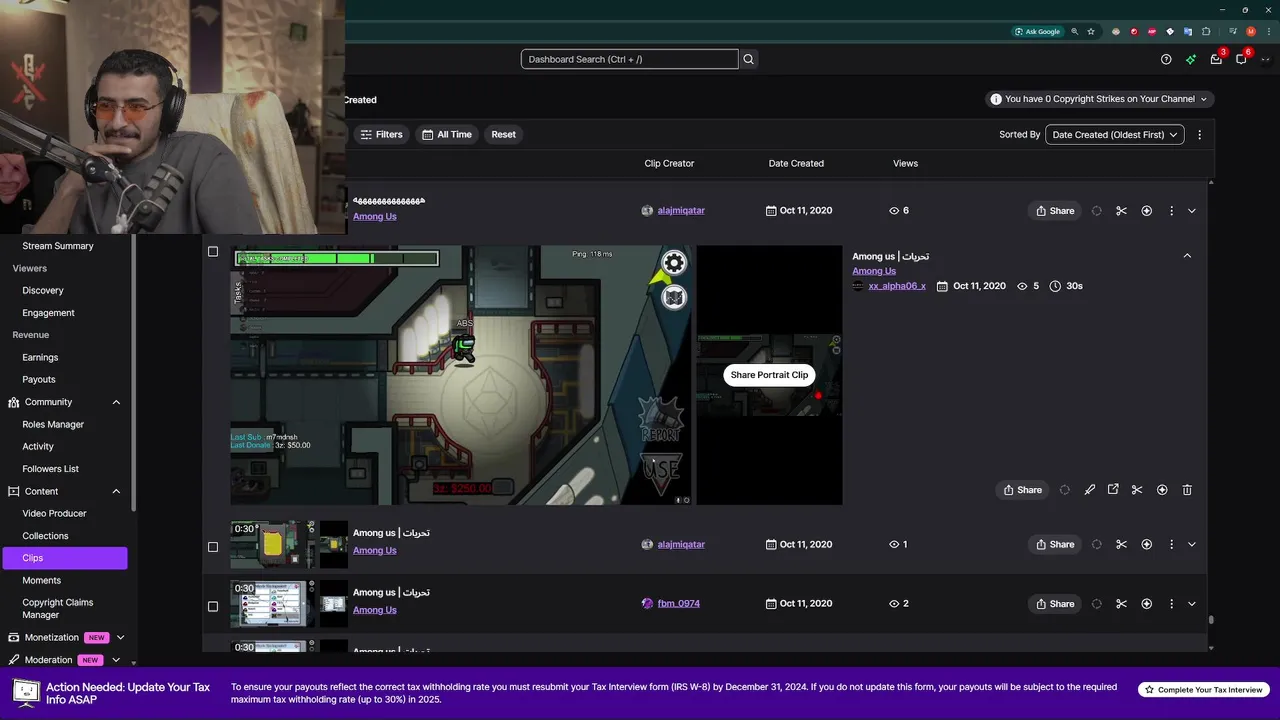Open three-dot menu in alajmiqatar row with 1 view

click(x=1170, y=545)
